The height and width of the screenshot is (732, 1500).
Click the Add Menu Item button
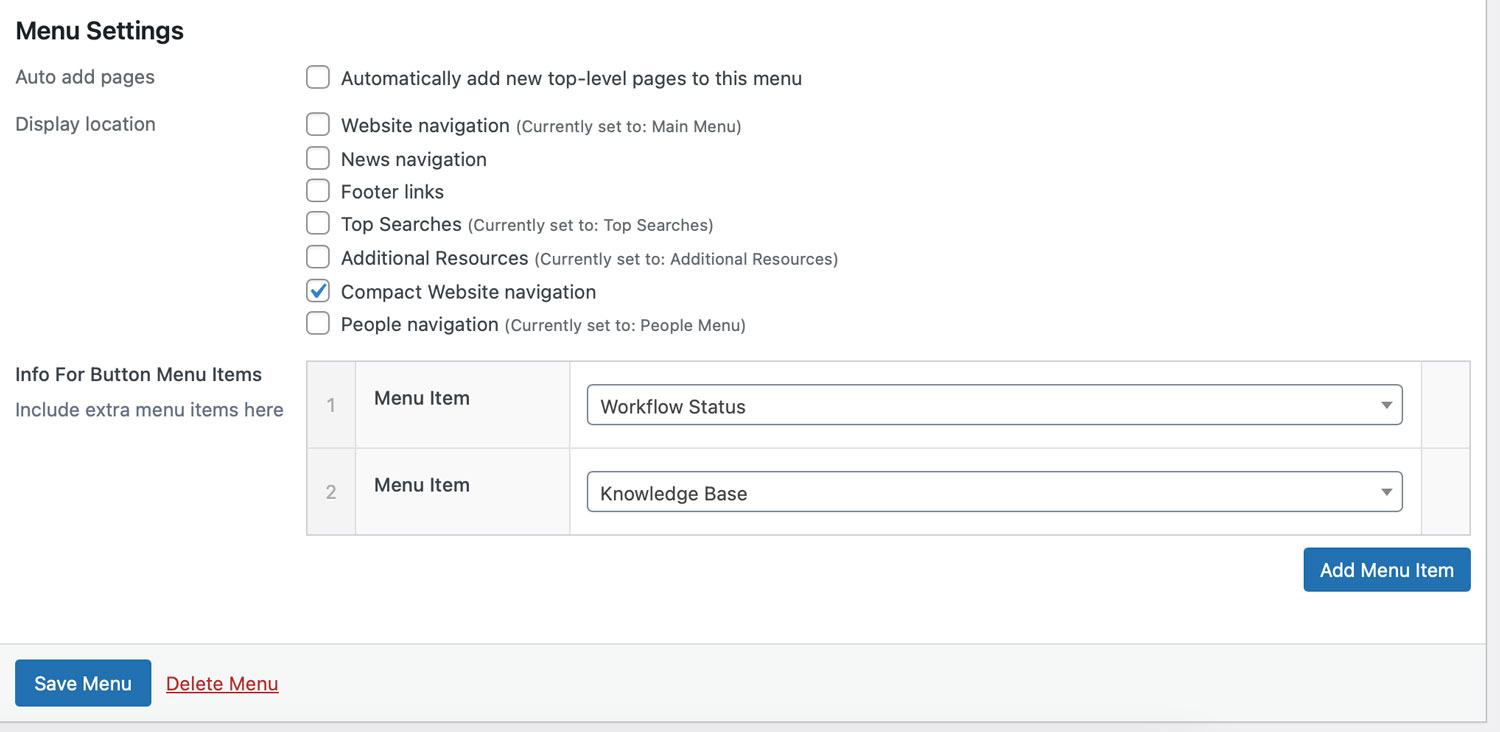[1386, 570]
